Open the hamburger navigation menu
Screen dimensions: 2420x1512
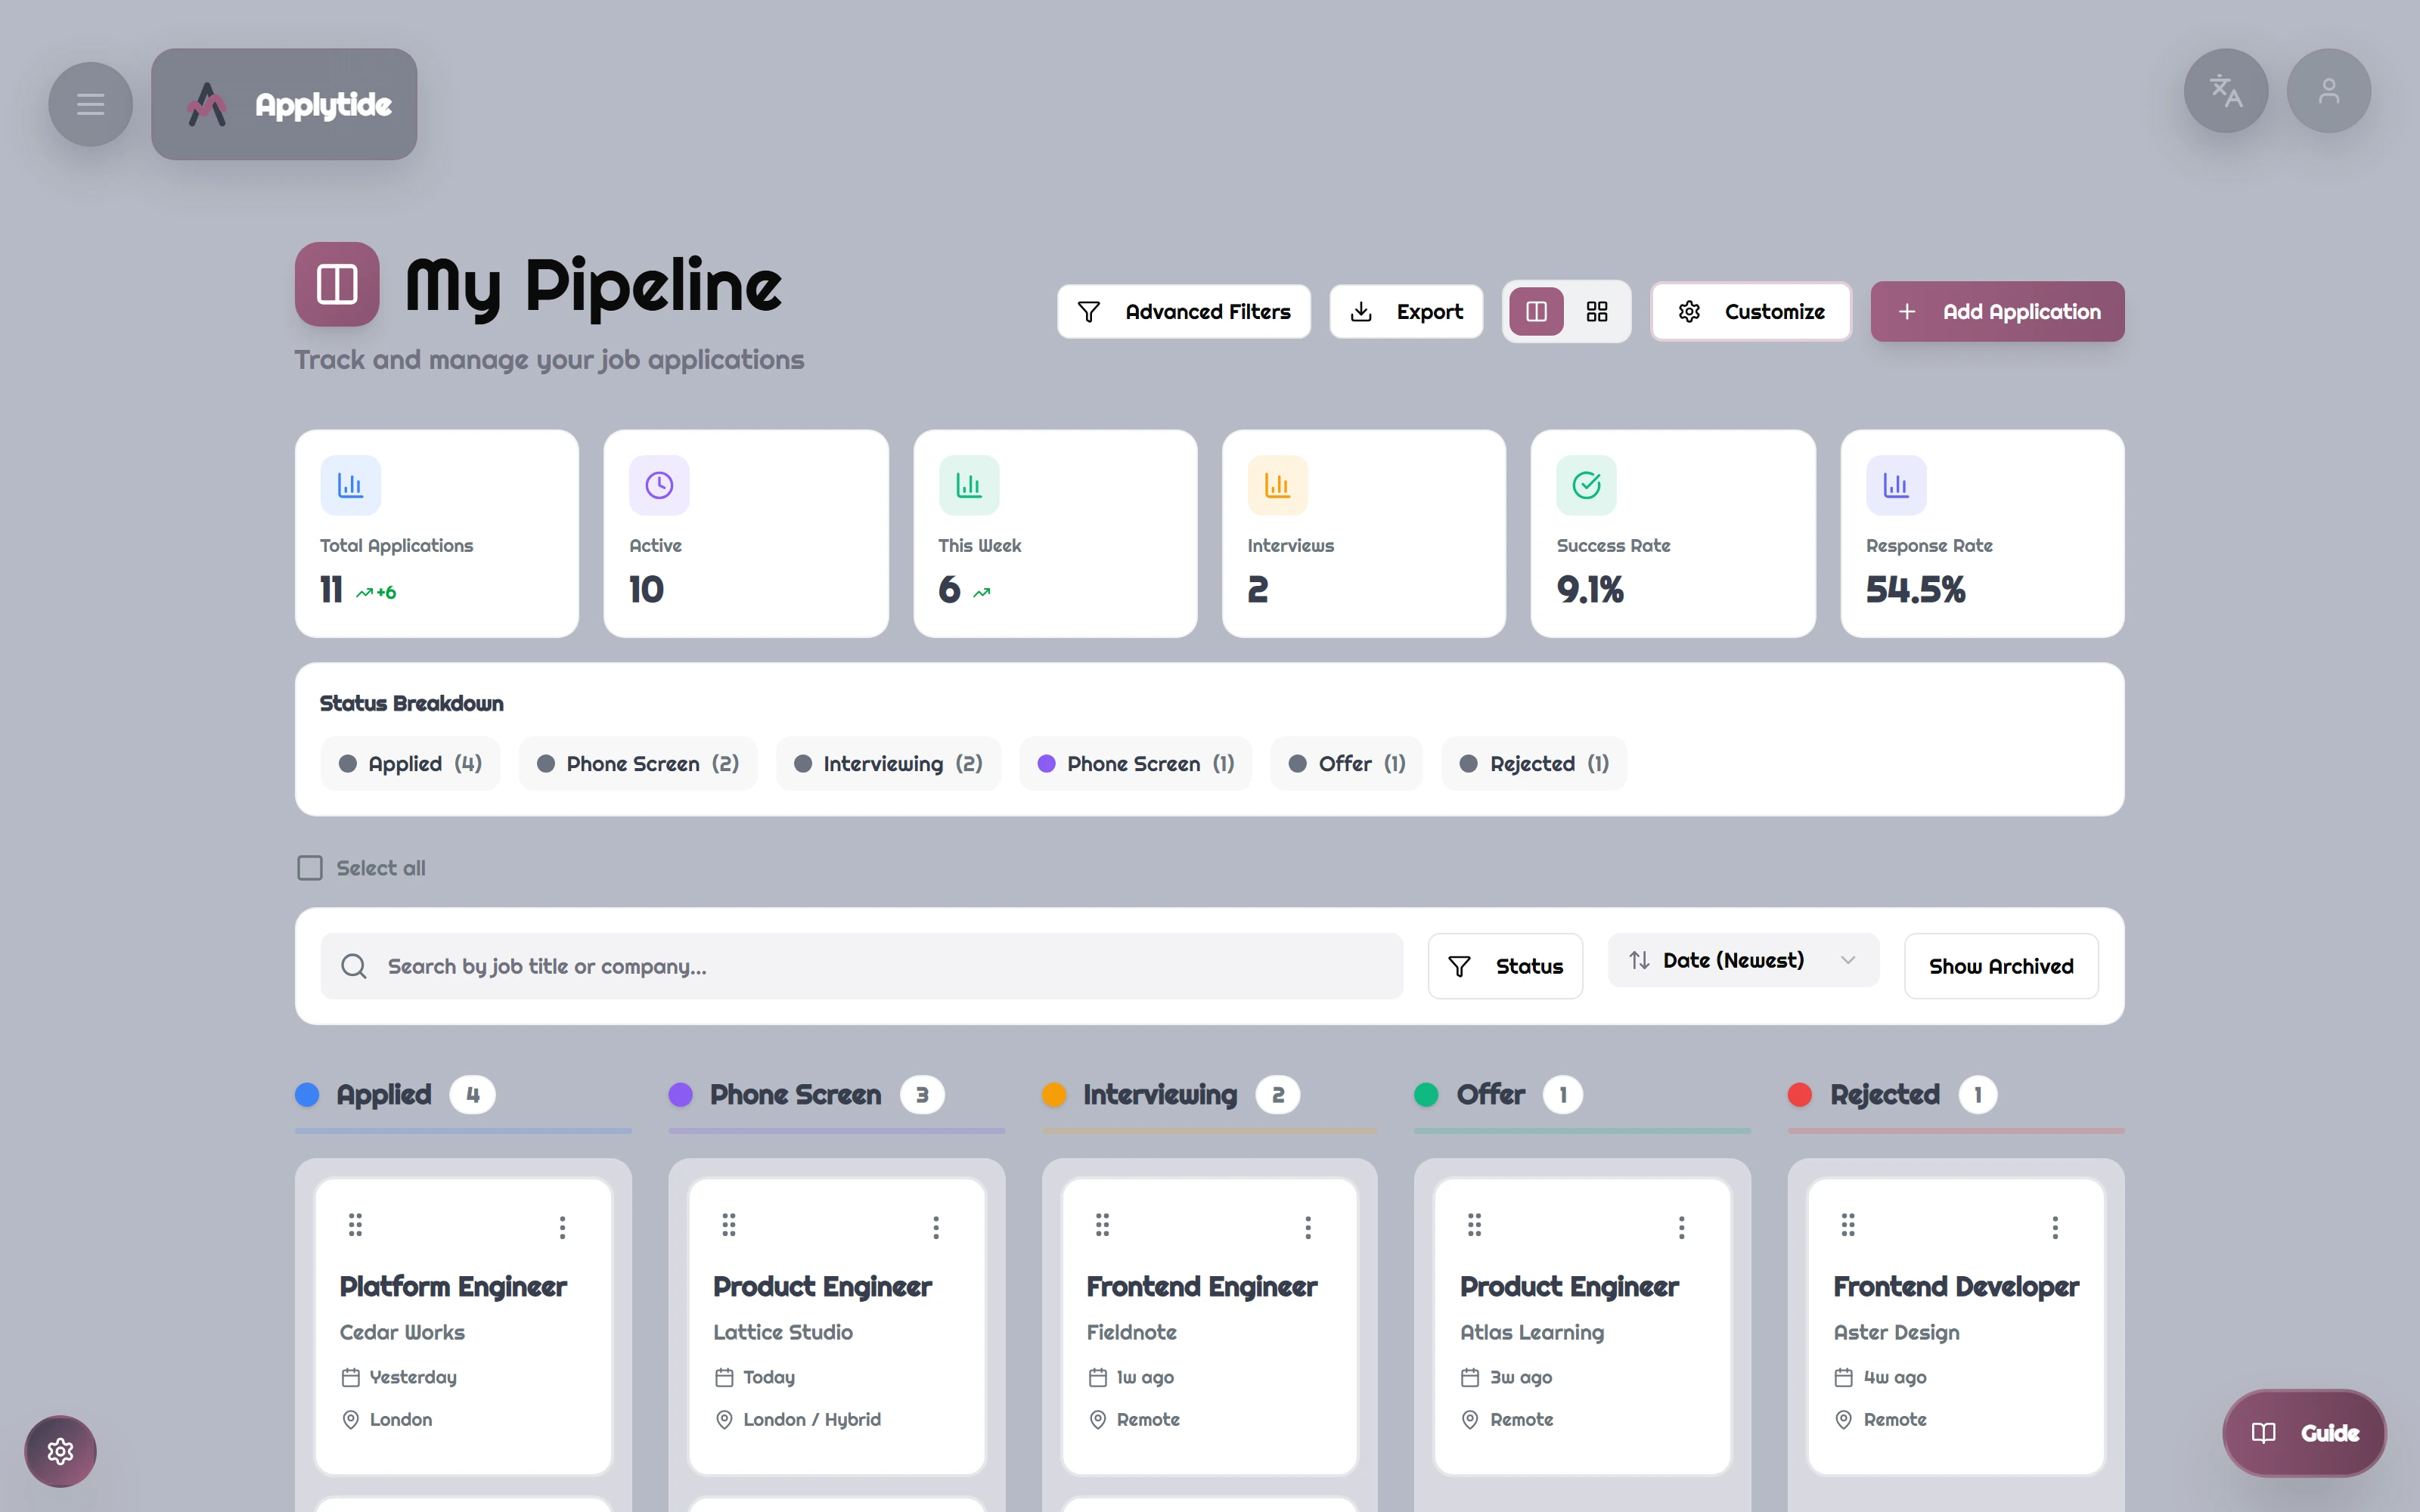pos(90,104)
